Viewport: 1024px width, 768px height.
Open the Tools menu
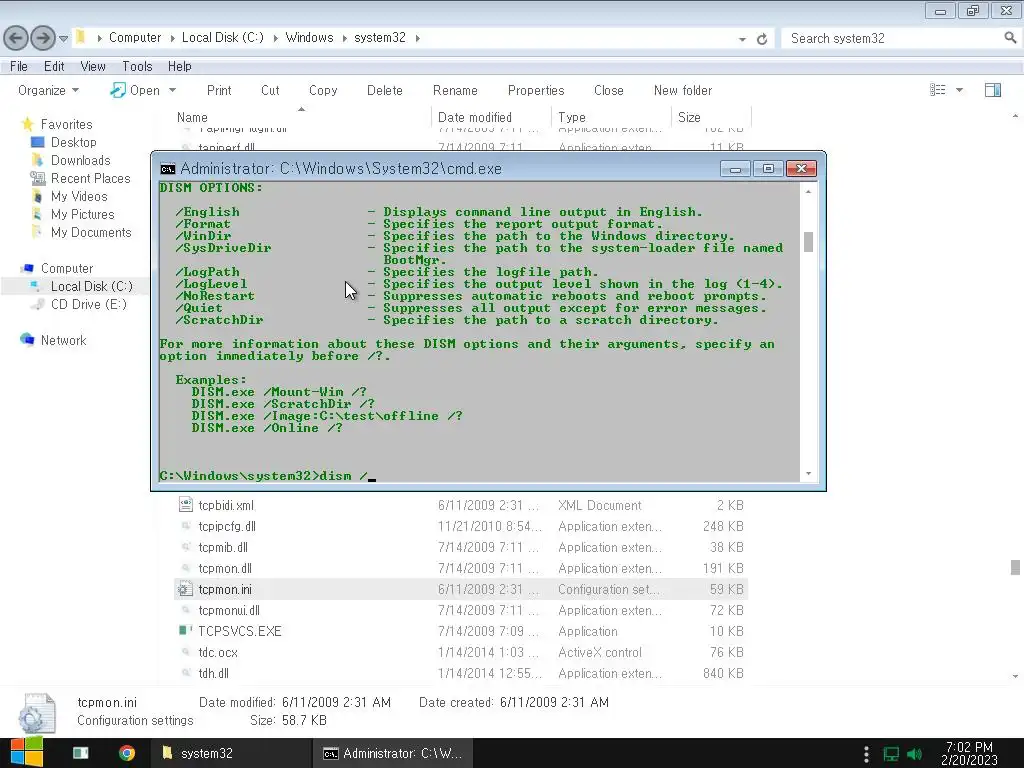point(137,66)
